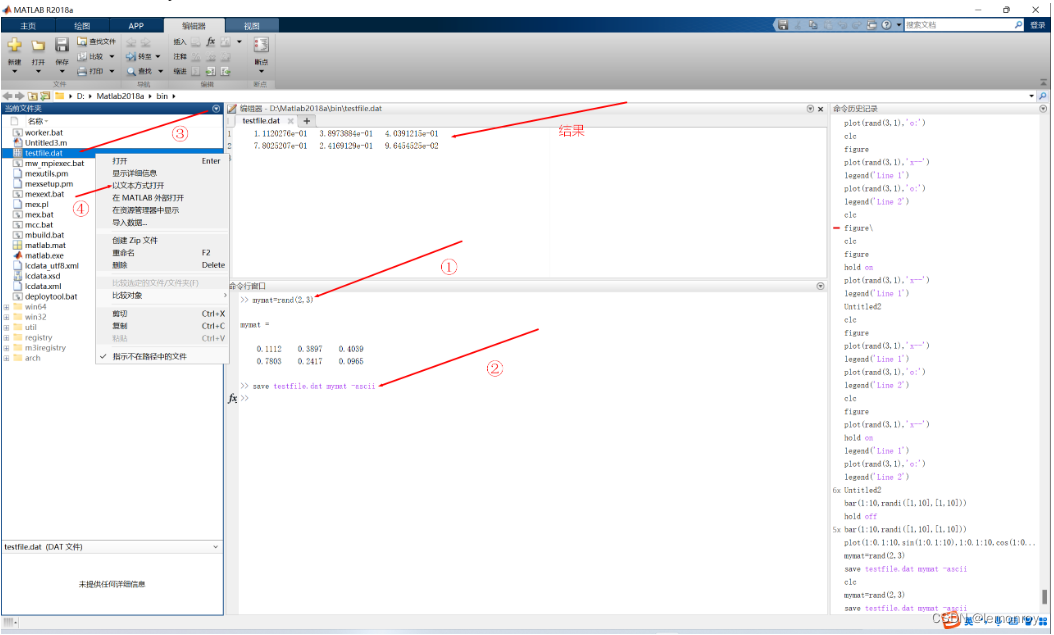The image size is (1054, 635).
Task: Click the 登录 sign-in button
Action: (x=1037, y=25)
